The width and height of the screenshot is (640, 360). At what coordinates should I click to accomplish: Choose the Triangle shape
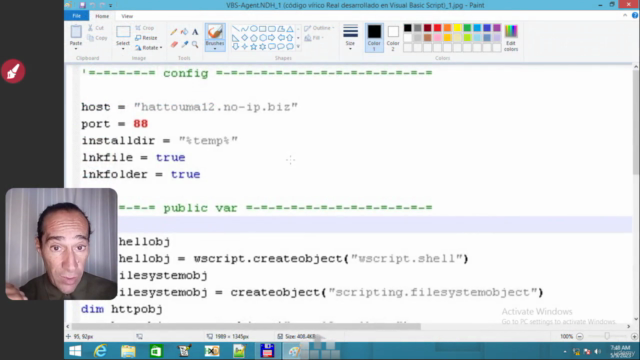click(x=290, y=29)
